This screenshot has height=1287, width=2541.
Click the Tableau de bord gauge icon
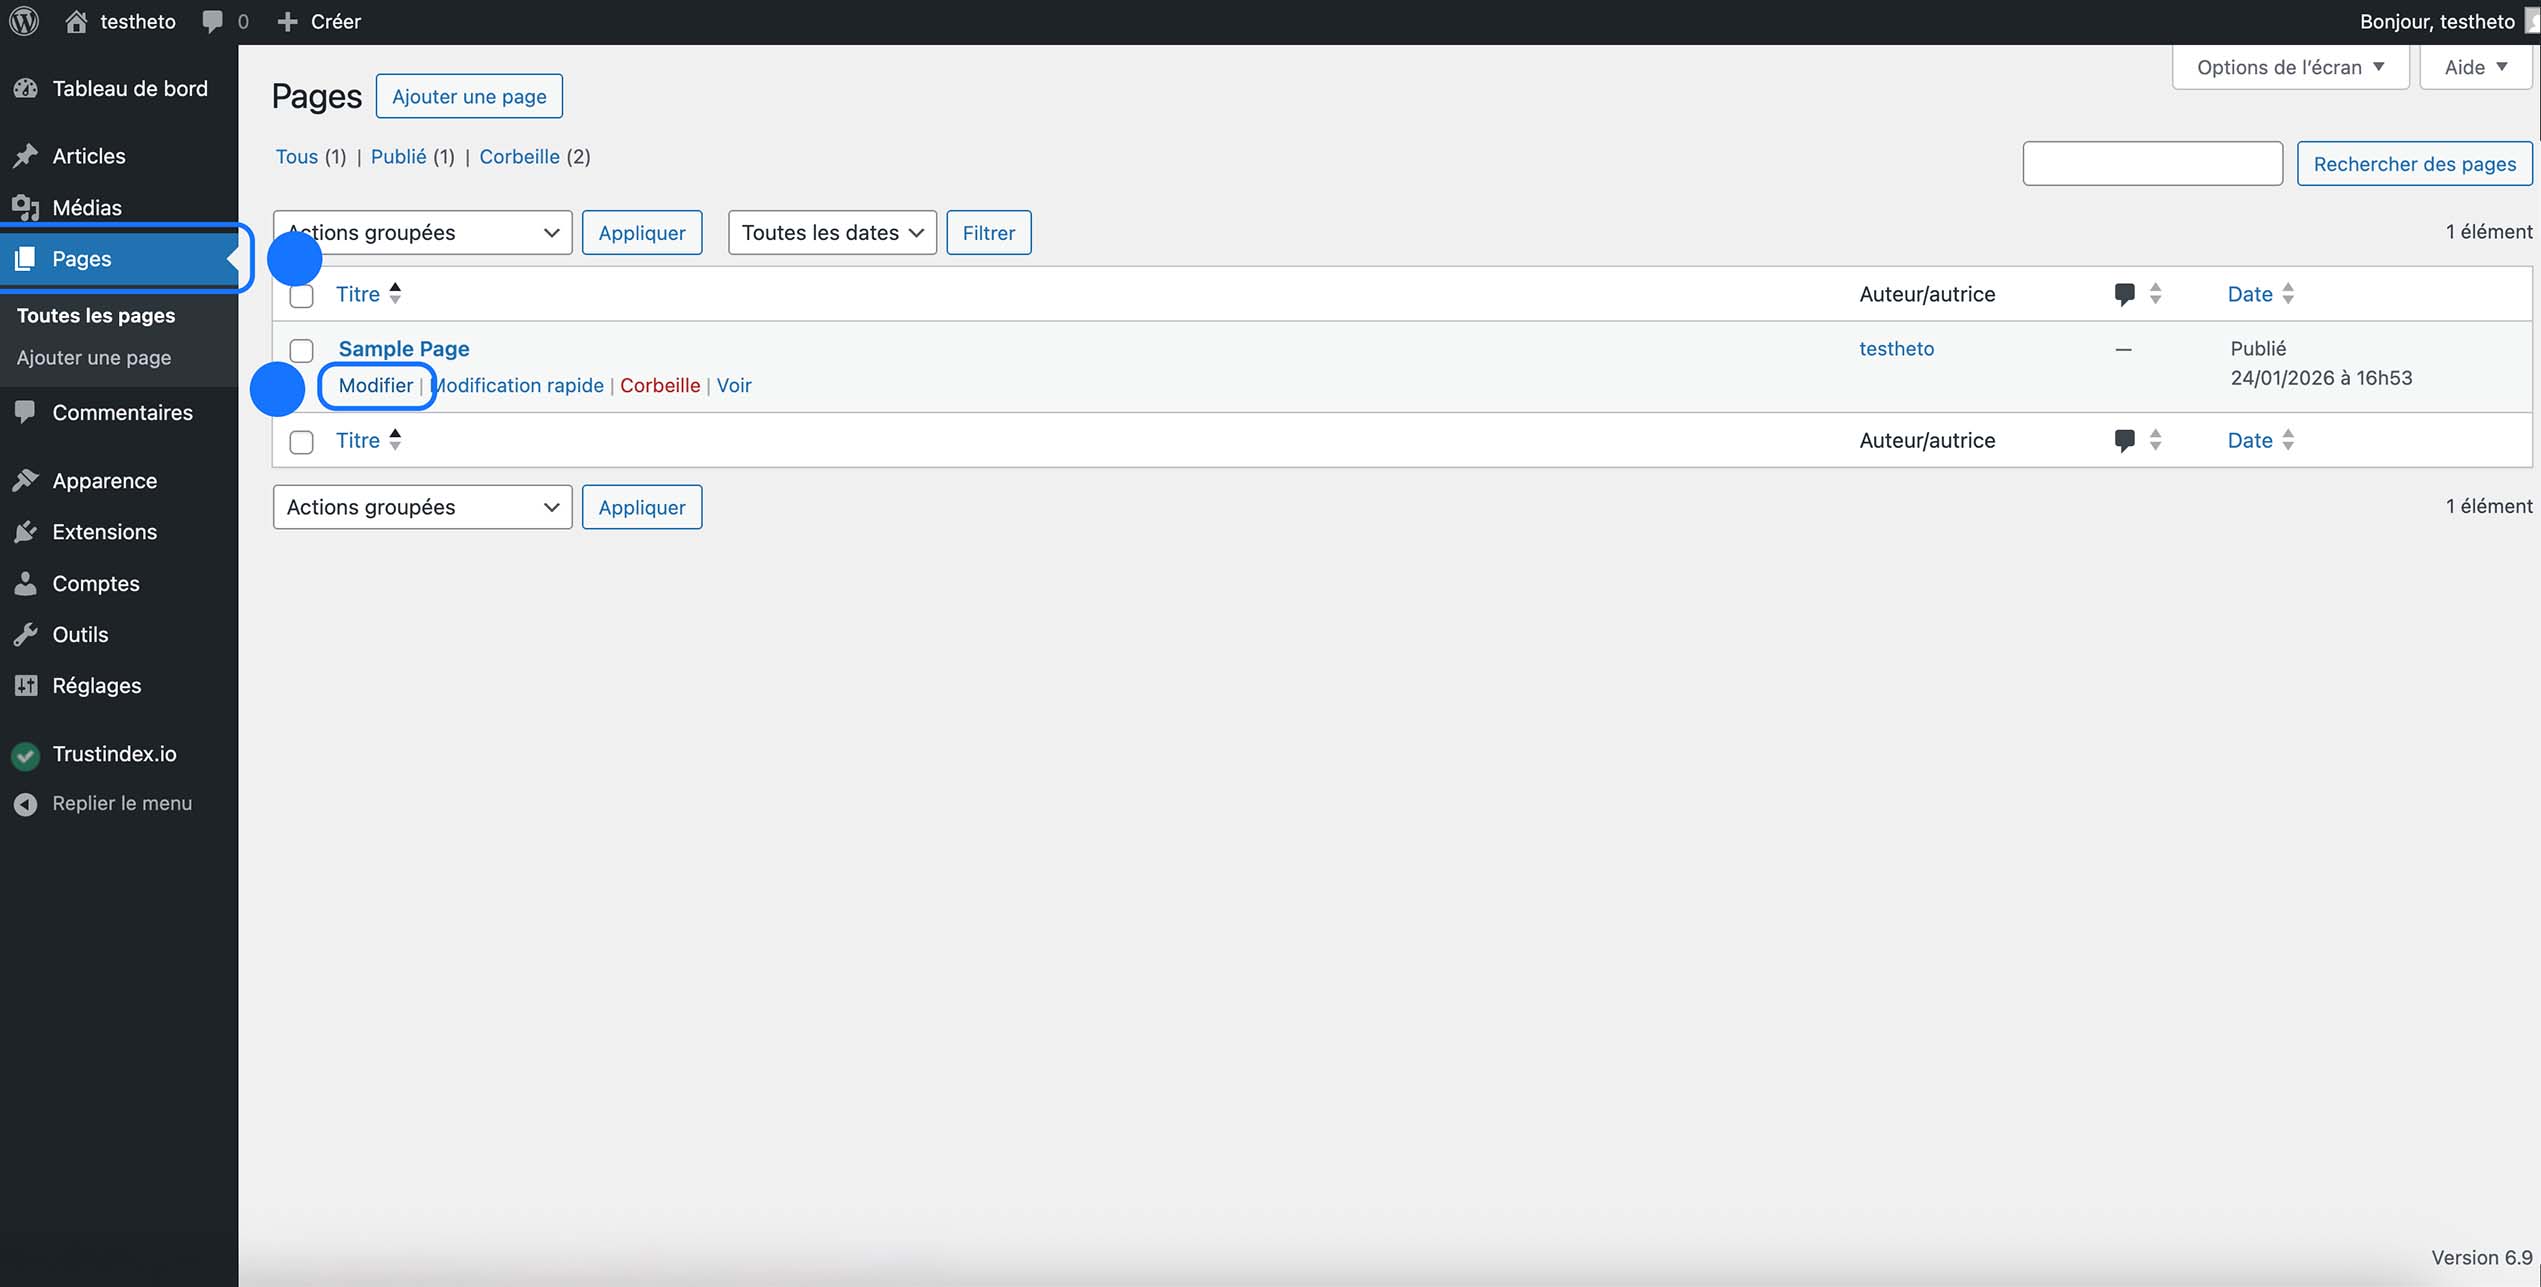click(x=26, y=88)
